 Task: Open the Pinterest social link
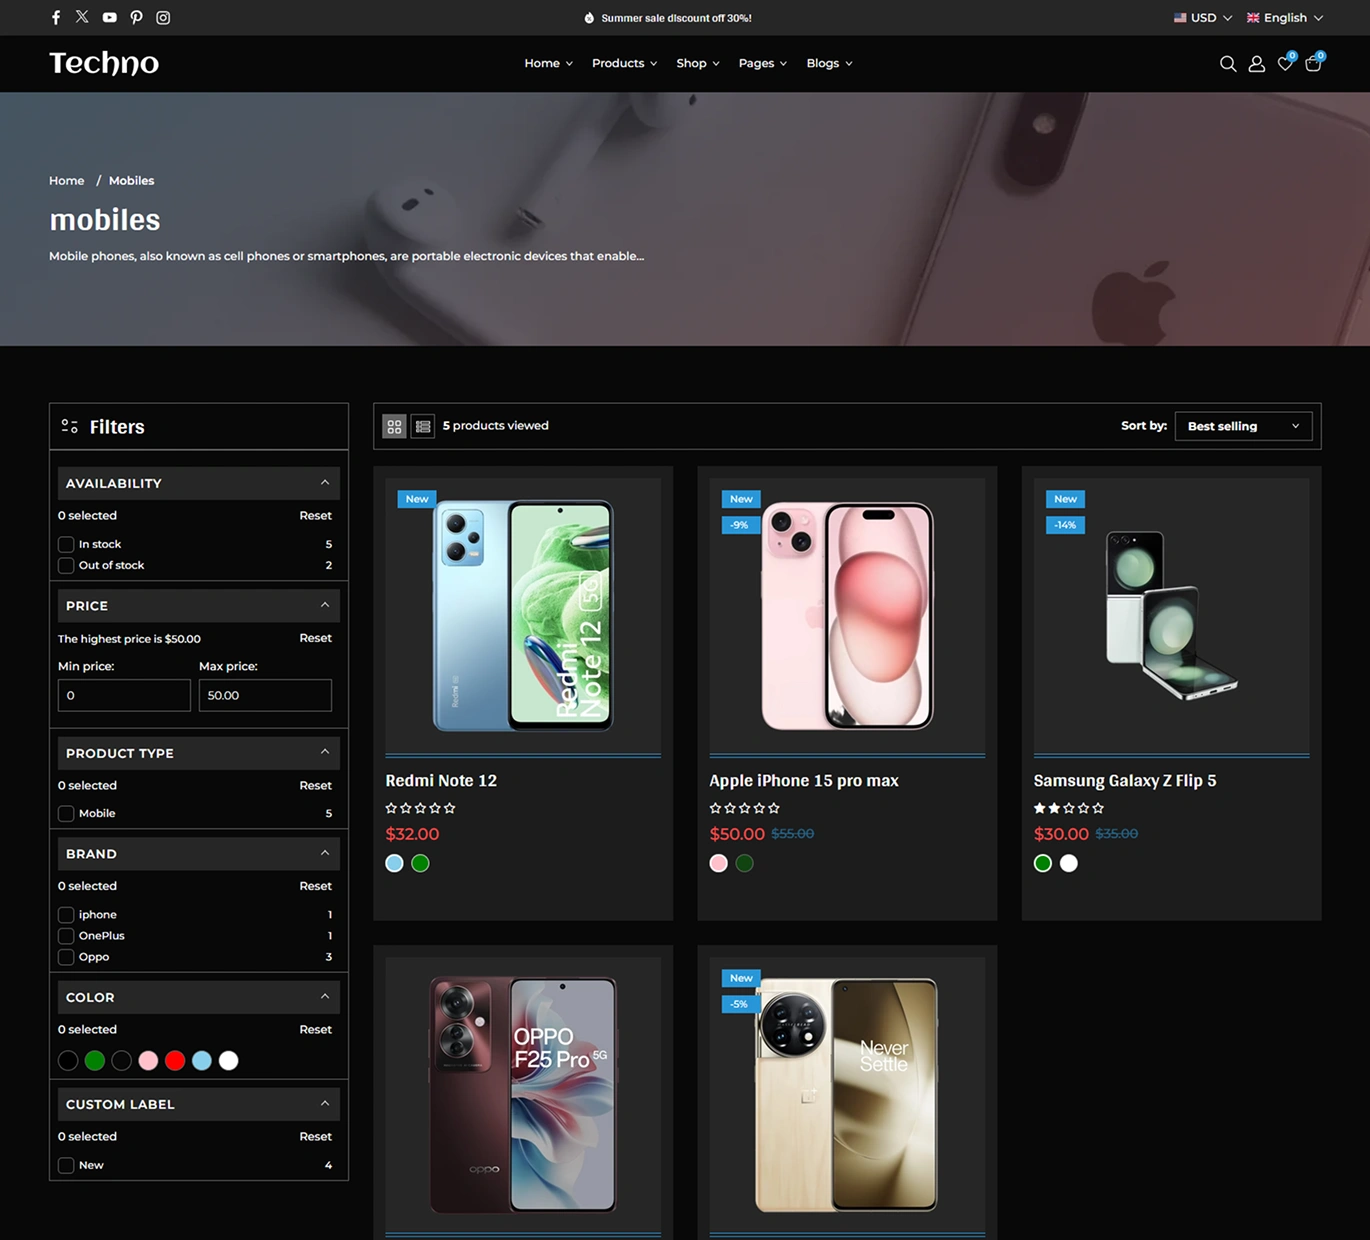click(x=136, y=17)
